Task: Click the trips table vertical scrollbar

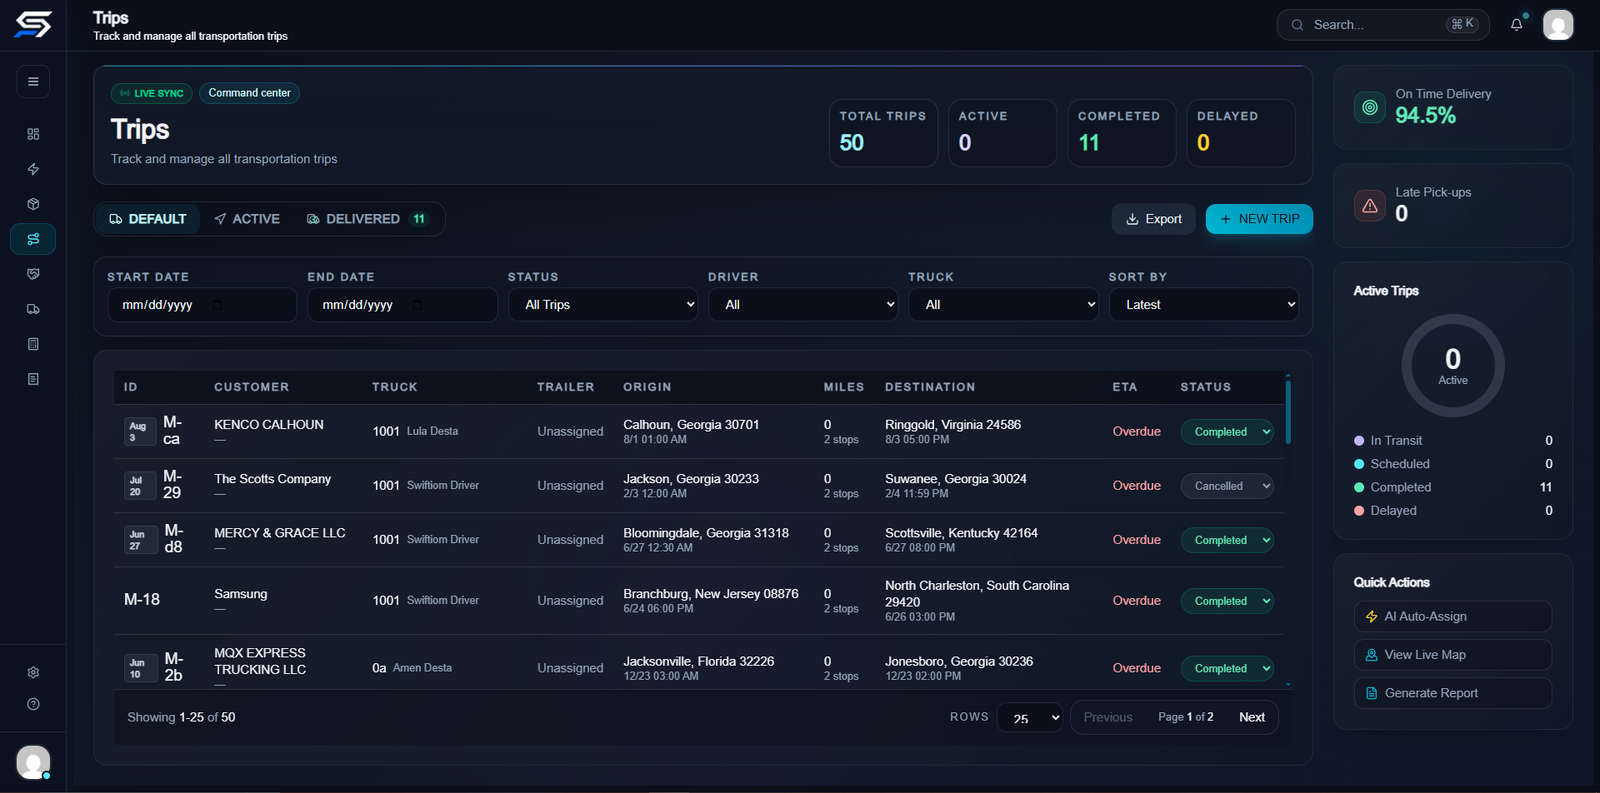Action: pyautogui.click(x=1288, y=412)
